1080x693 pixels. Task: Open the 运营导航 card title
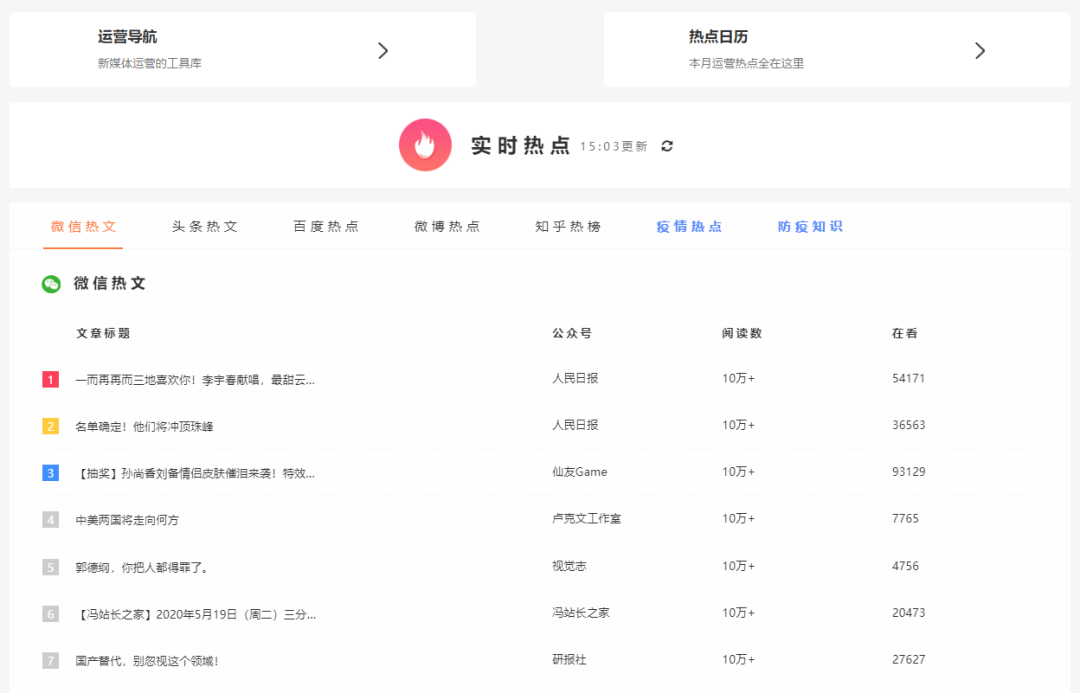tap(127, 37)
